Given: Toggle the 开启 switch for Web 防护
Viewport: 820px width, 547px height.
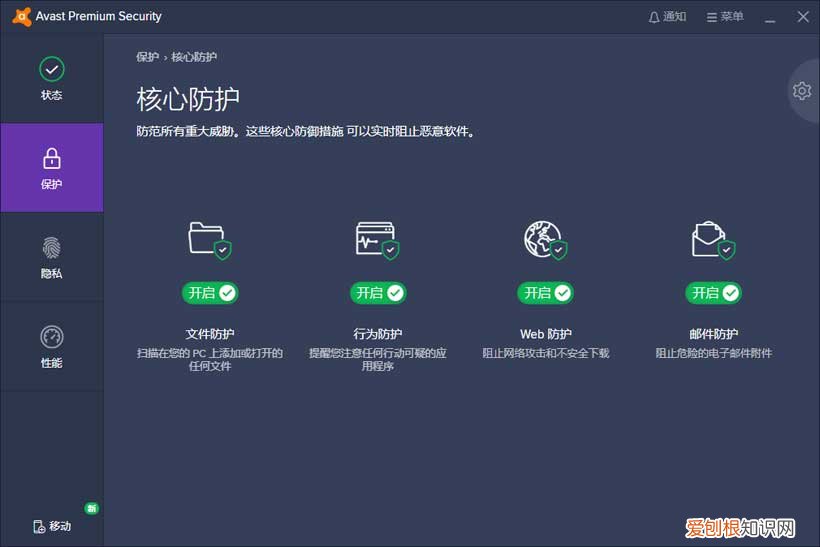Looking at the screenshot, I should pyautogui.click(x=545, y=293).
